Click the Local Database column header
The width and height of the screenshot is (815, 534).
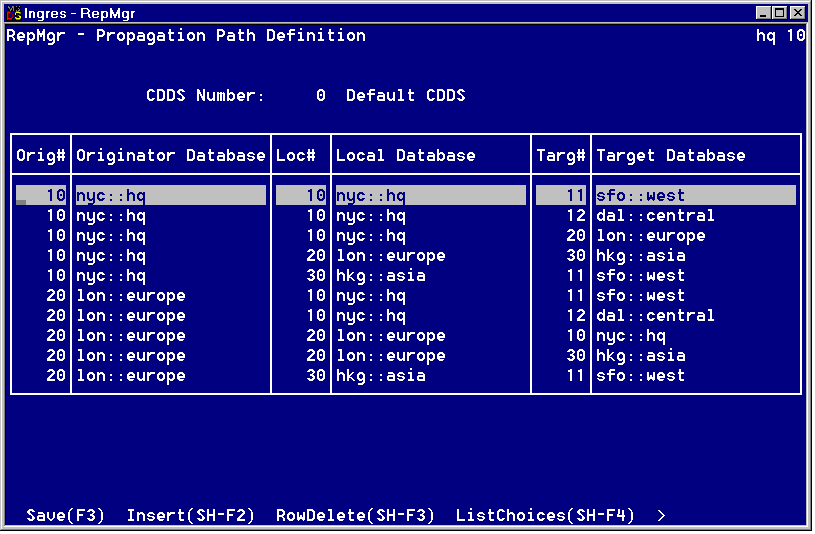(405, 156)
